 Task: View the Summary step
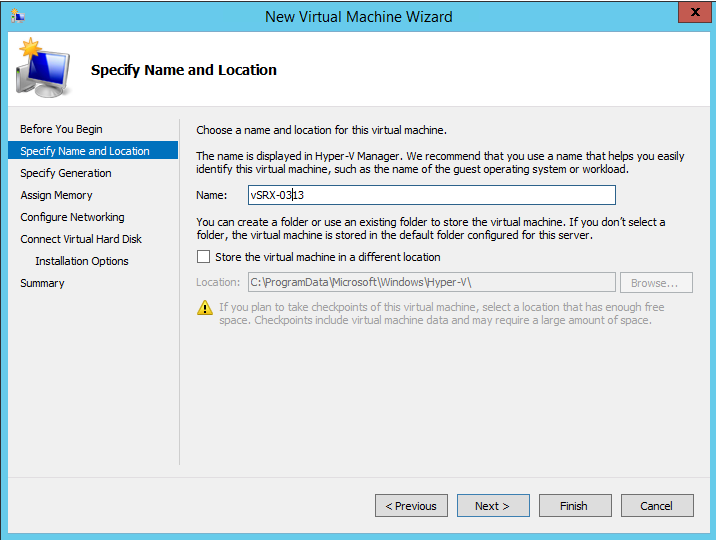42,283
